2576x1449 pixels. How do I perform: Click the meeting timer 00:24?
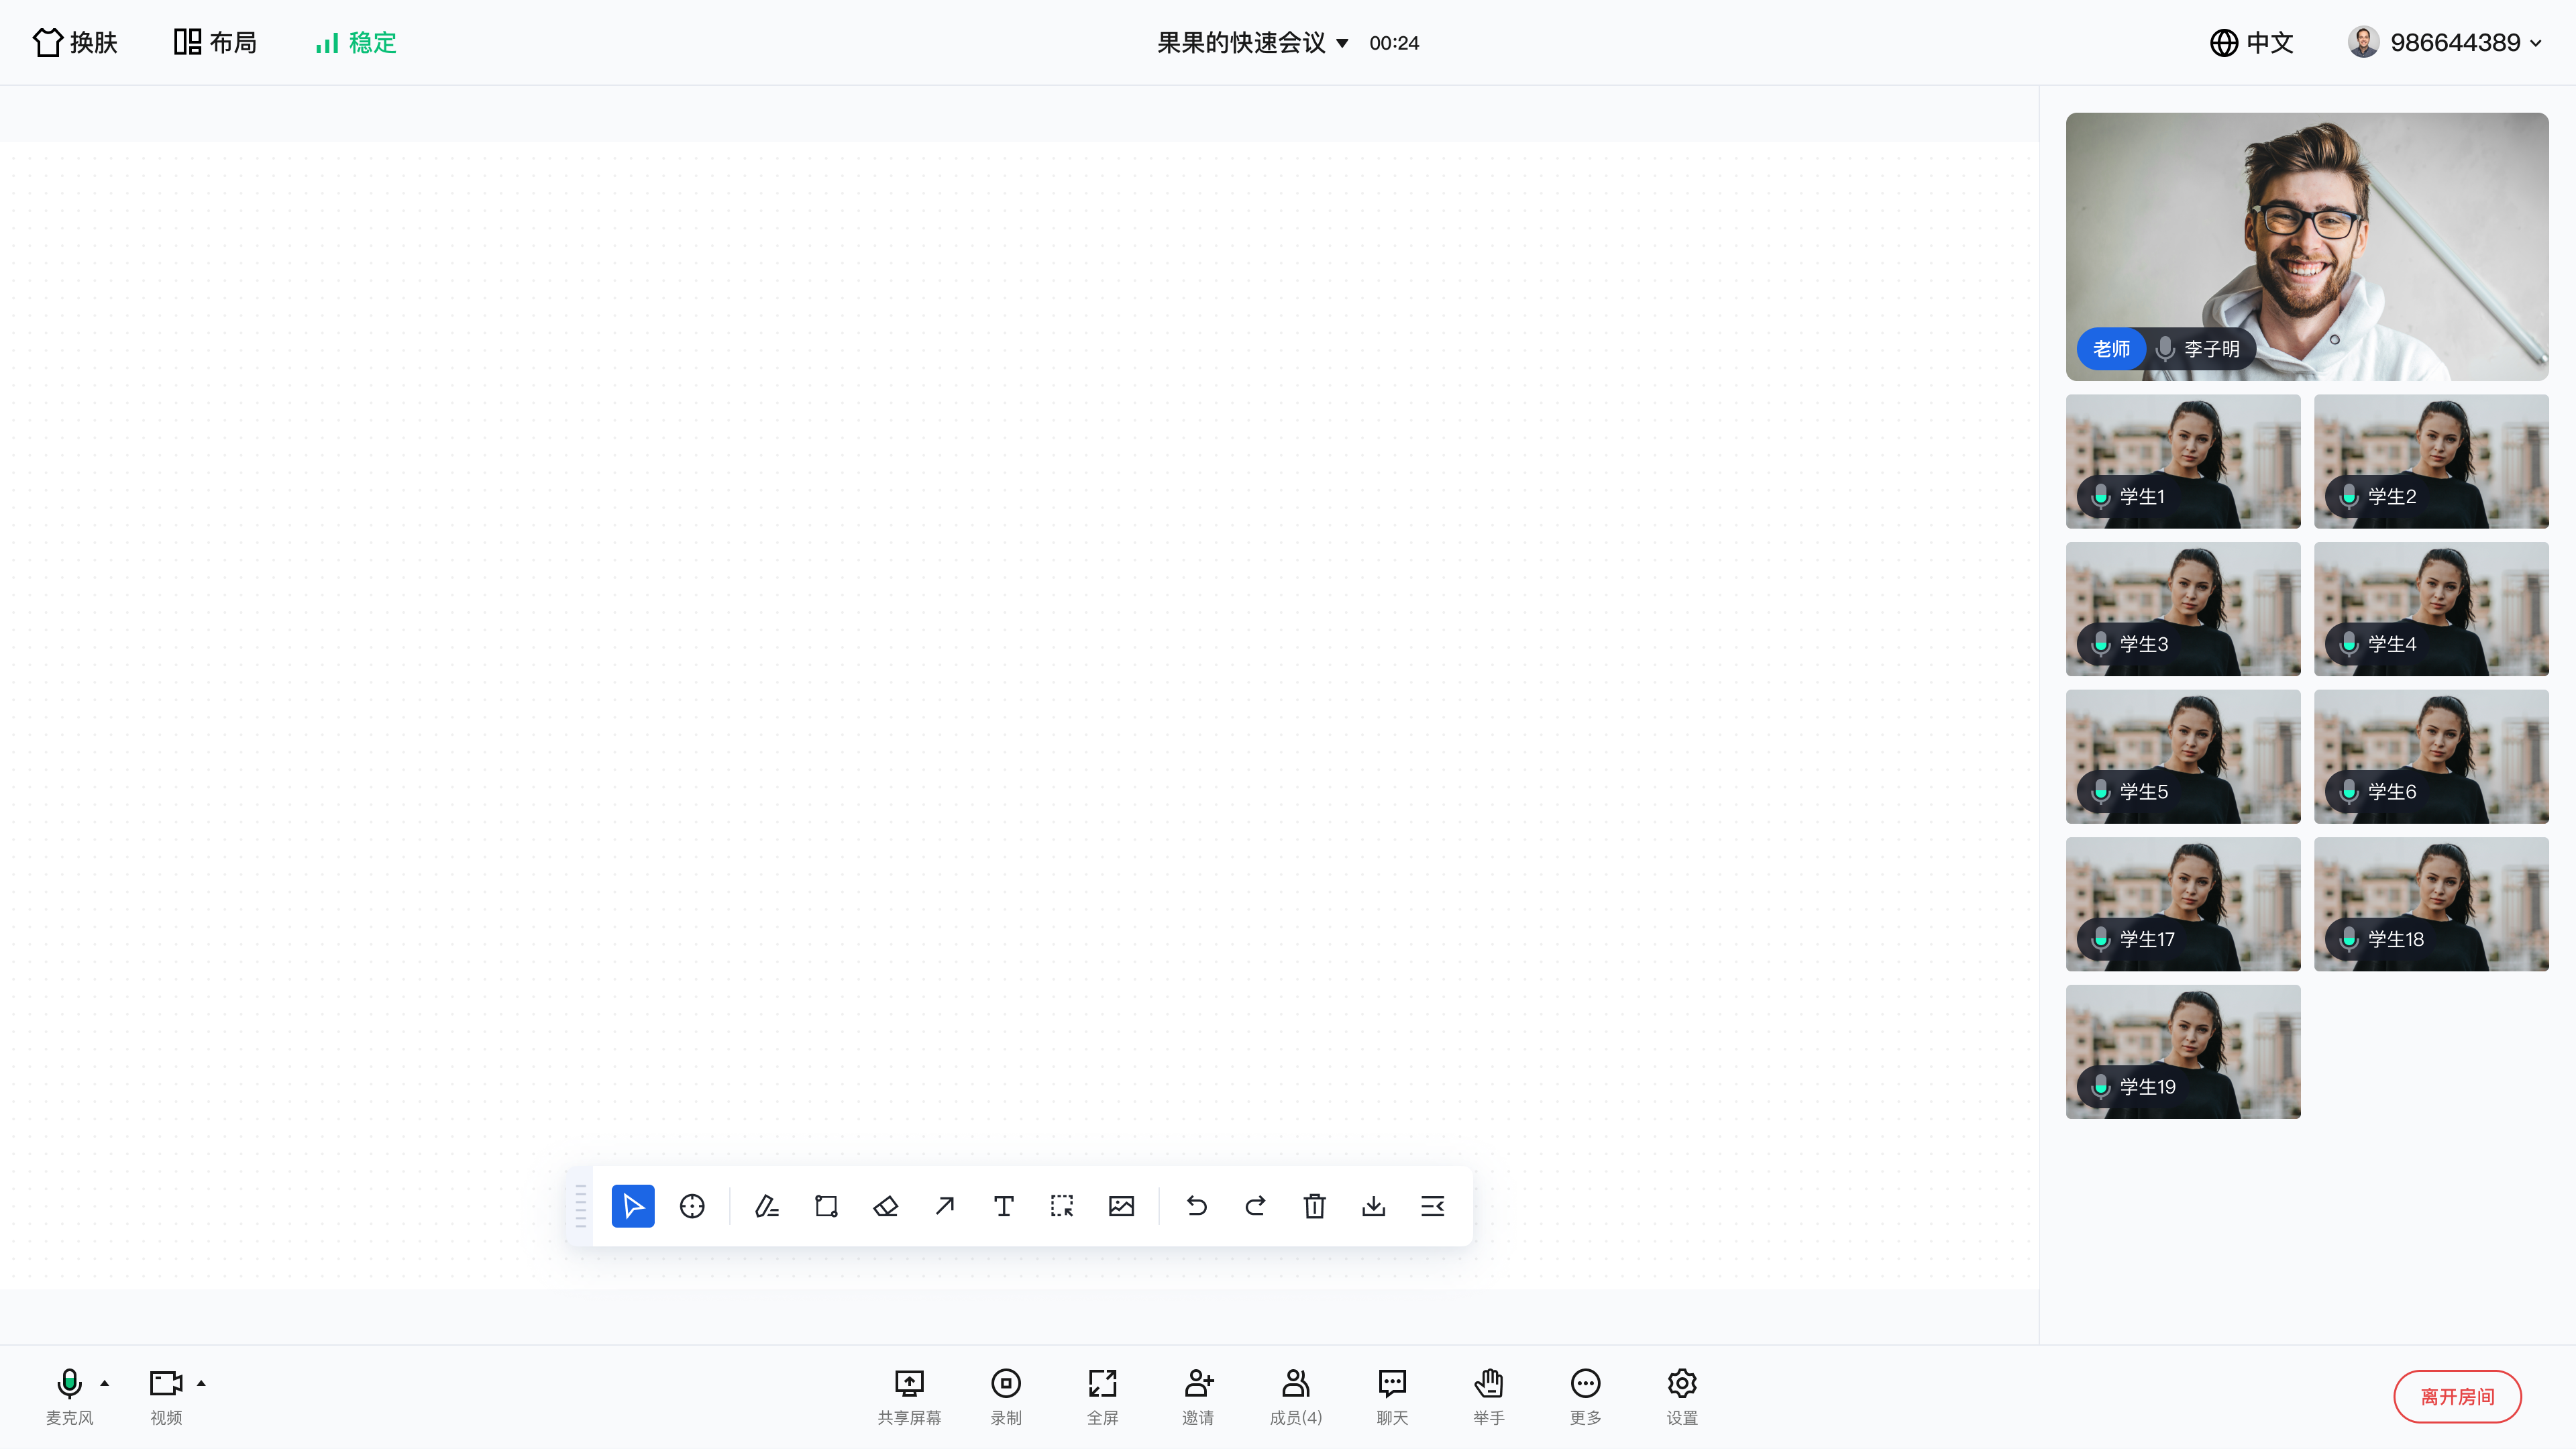coord(1394,43)
